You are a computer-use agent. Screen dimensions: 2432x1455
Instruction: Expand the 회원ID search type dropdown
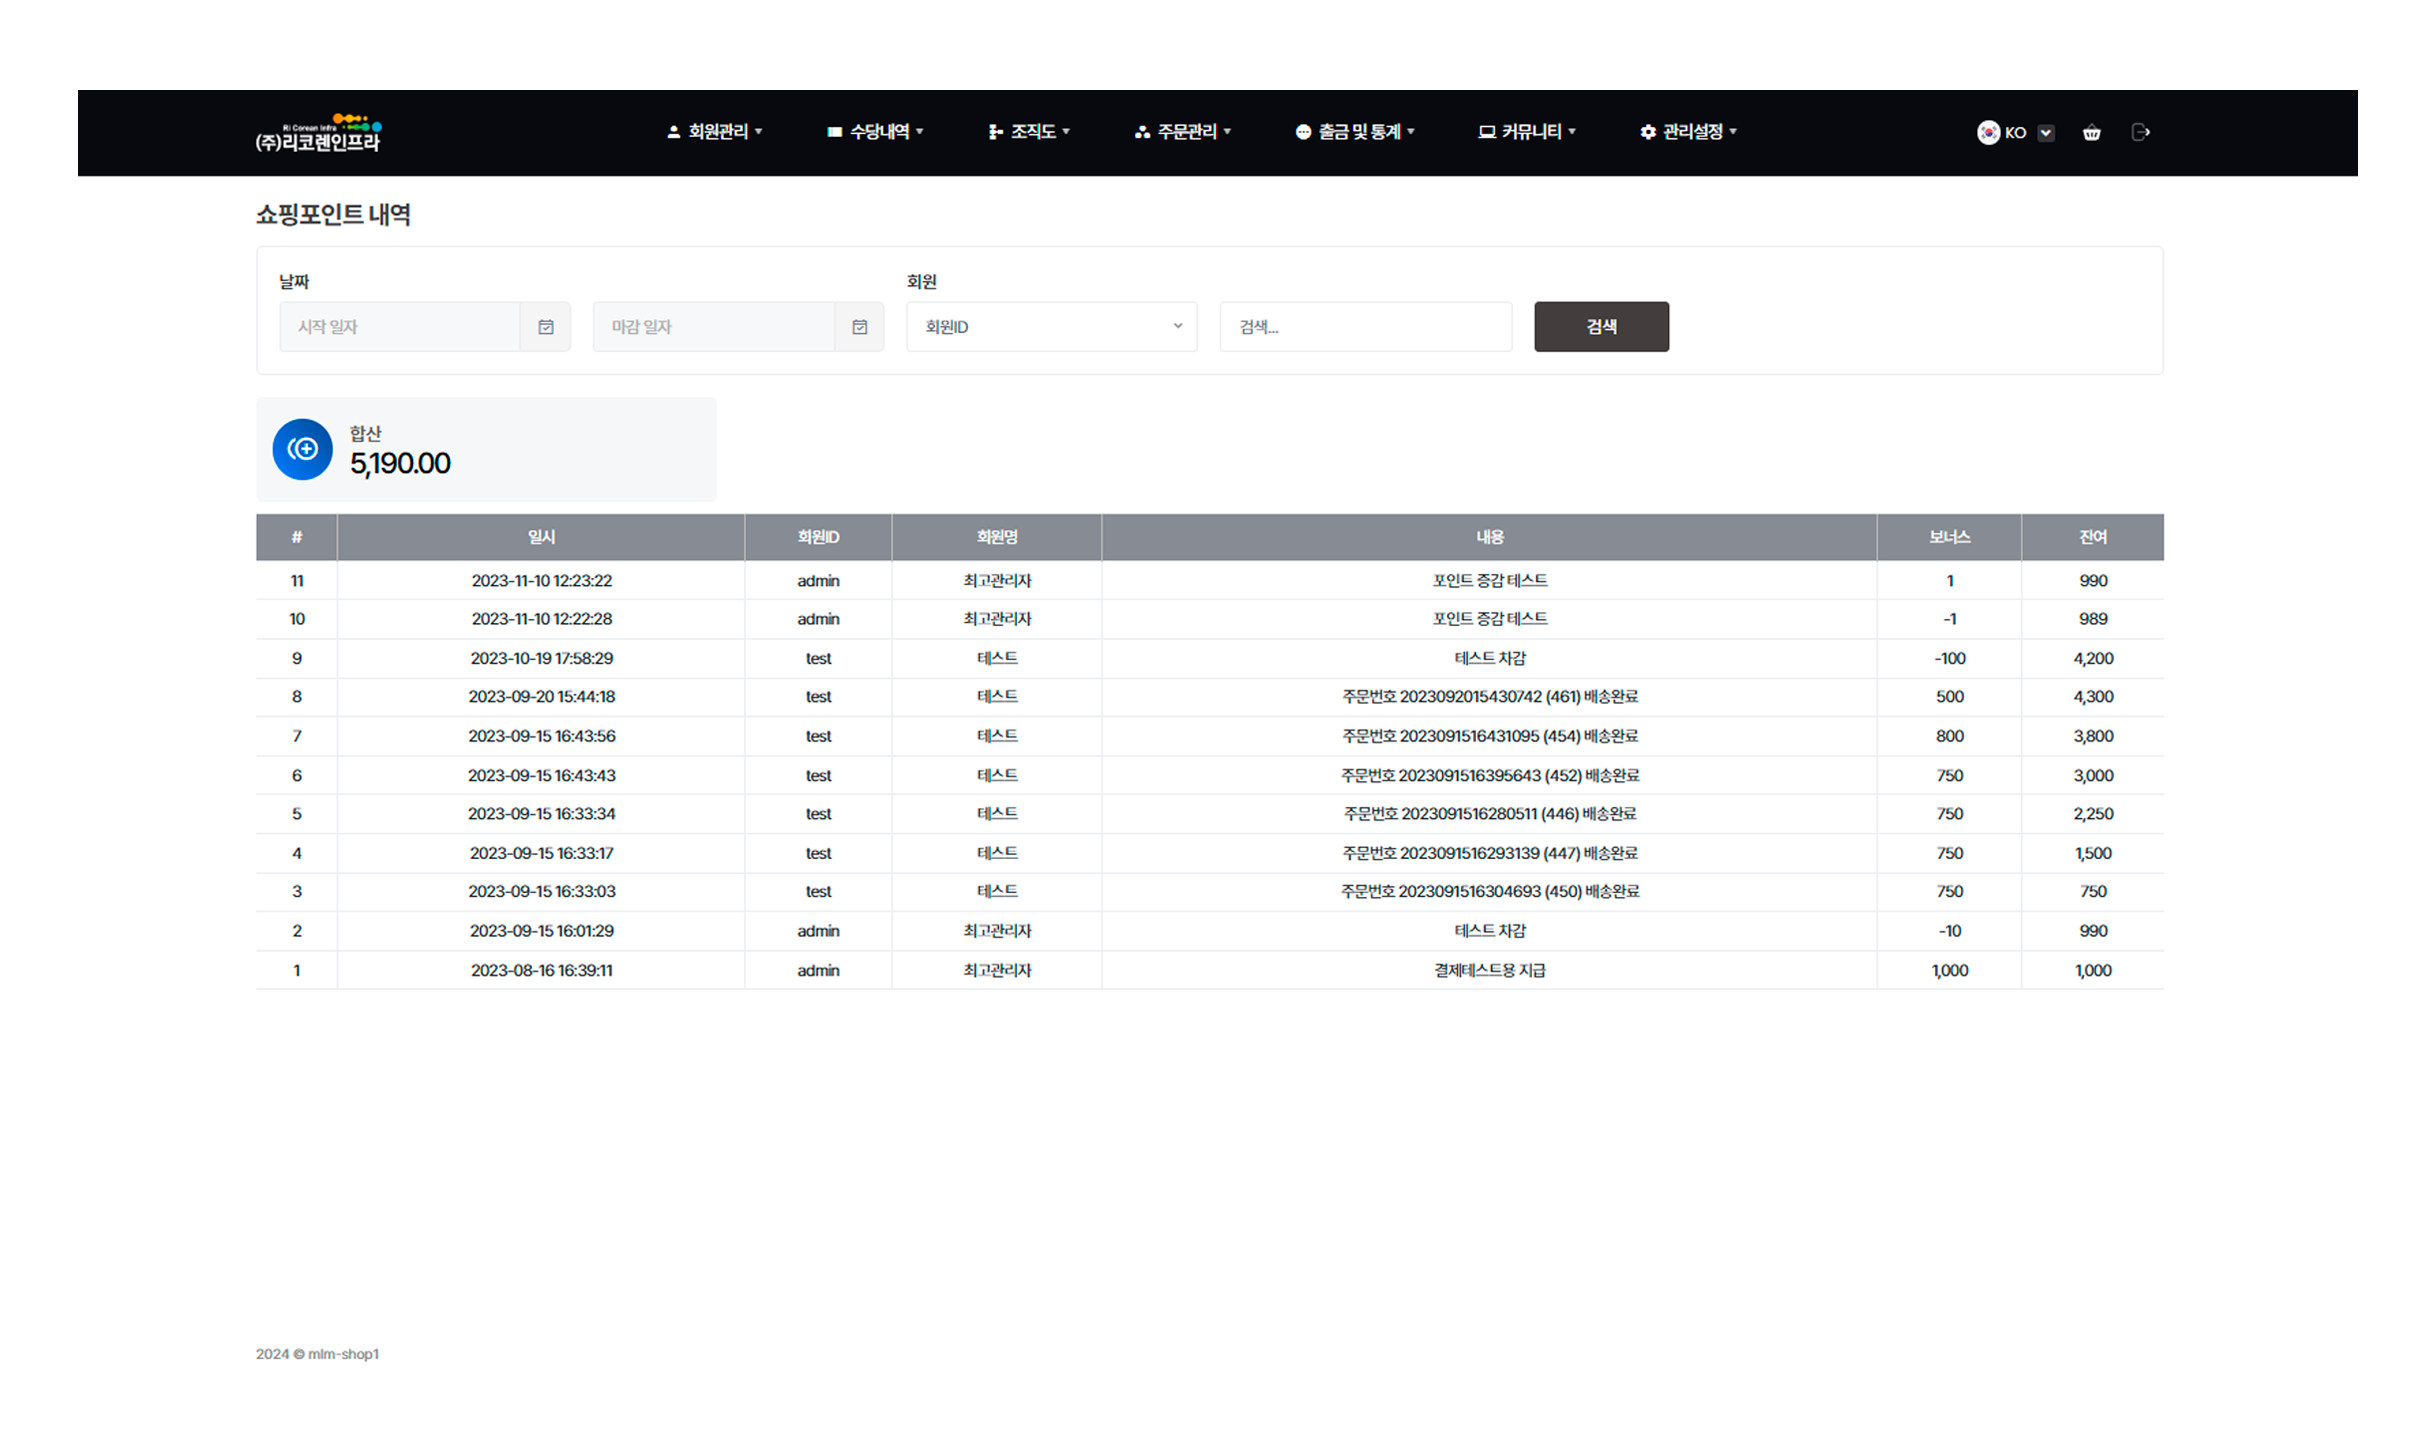click(1052, 327)
